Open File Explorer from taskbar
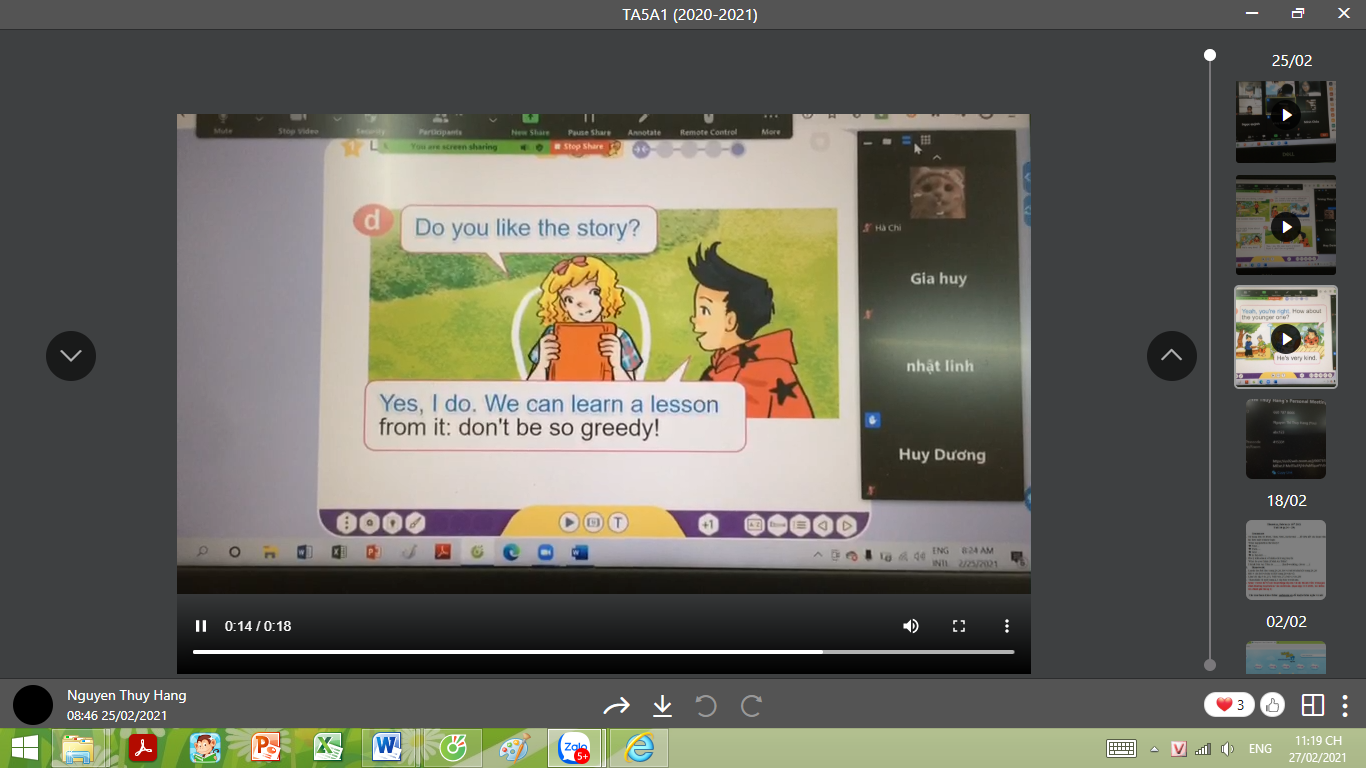 tap(78, 748)
